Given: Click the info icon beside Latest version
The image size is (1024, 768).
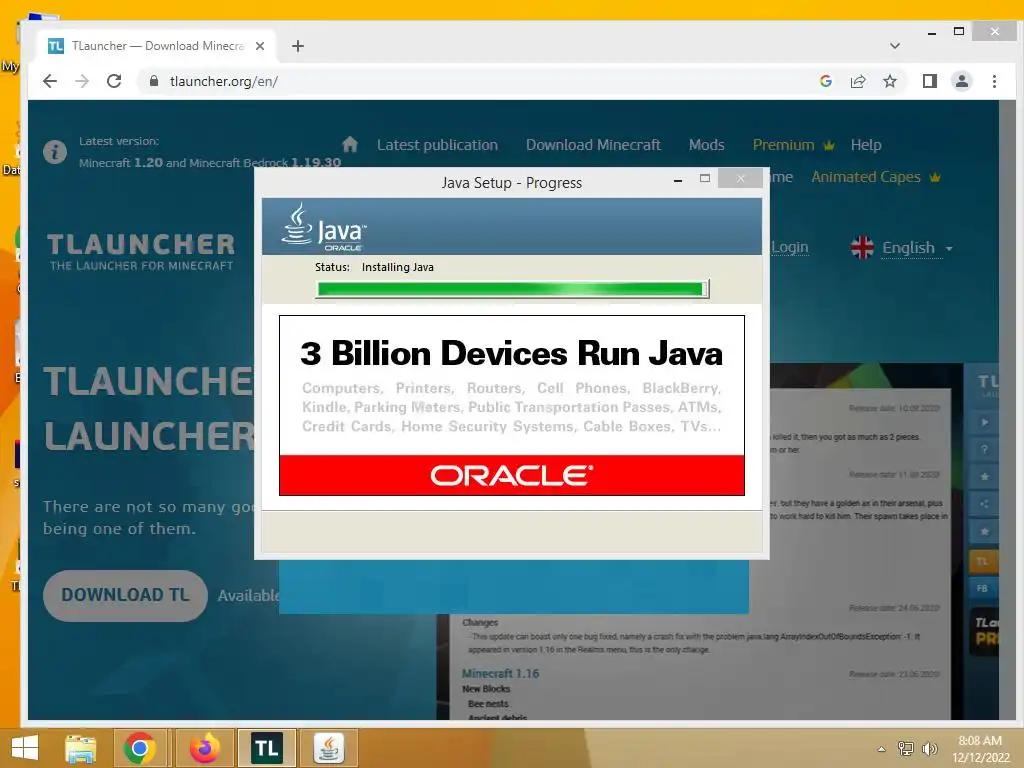Looking at the screenshot, I should click(x=55, y=152).
